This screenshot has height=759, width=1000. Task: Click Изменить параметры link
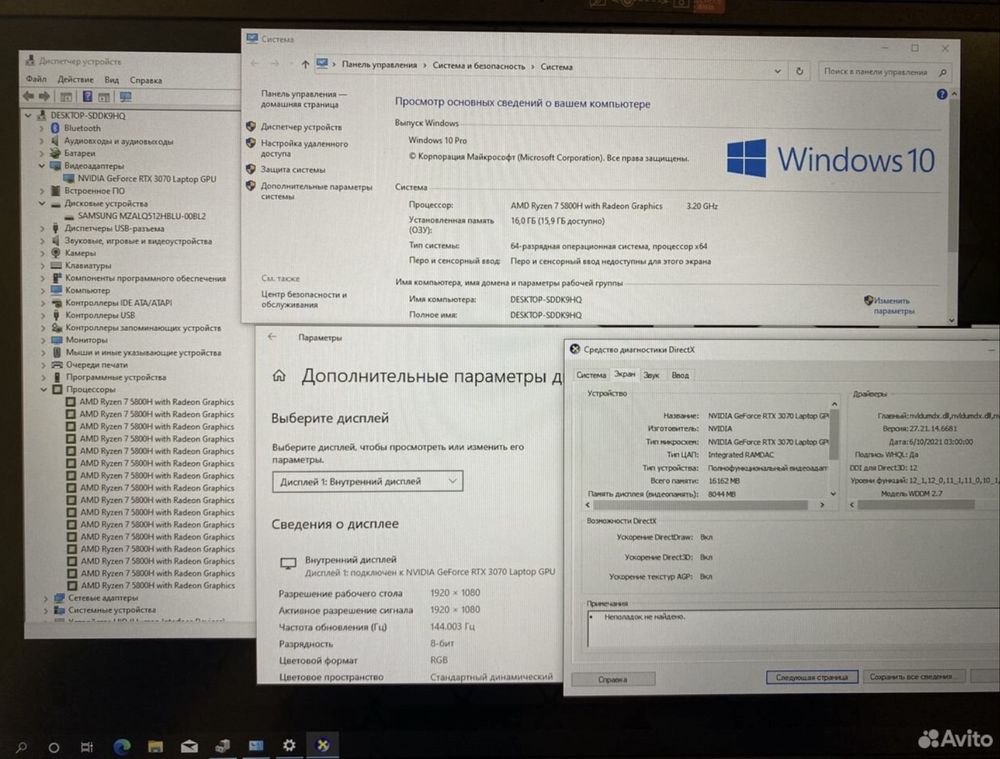click(x=893, y=306)
